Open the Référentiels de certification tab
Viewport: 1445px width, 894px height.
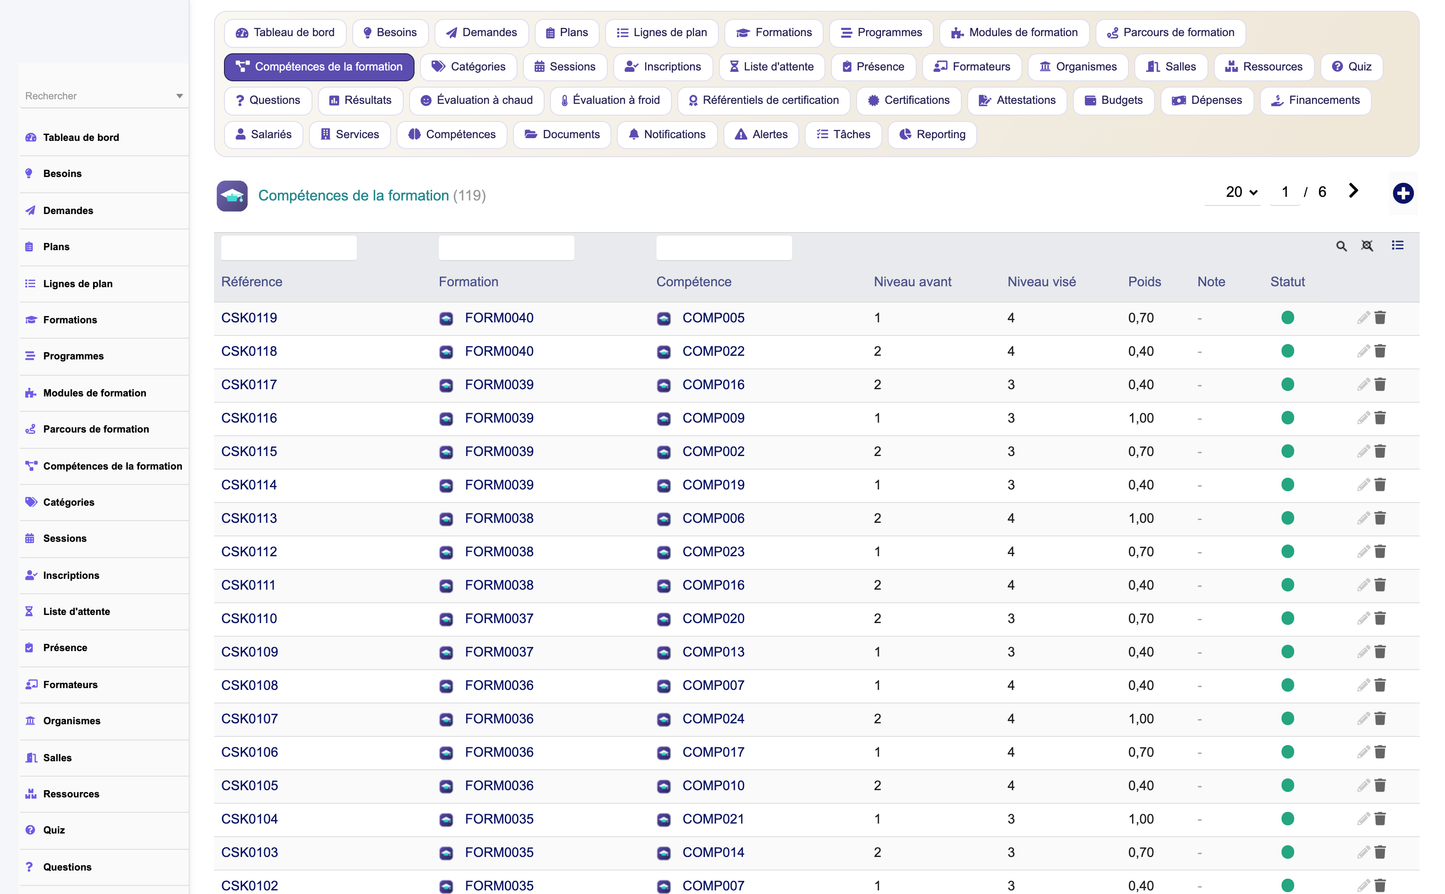764,101
